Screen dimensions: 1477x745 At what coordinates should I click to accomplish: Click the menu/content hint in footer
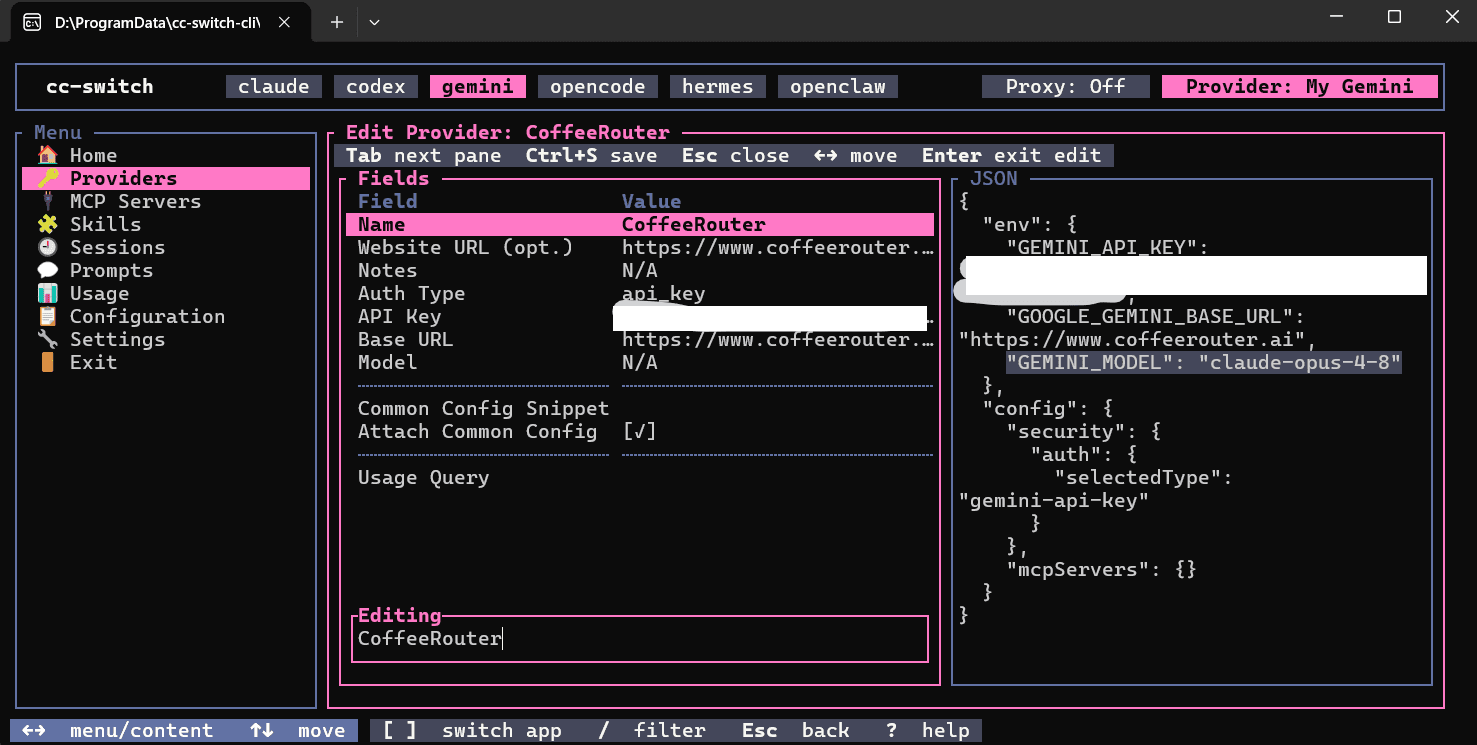pos(117,731)
